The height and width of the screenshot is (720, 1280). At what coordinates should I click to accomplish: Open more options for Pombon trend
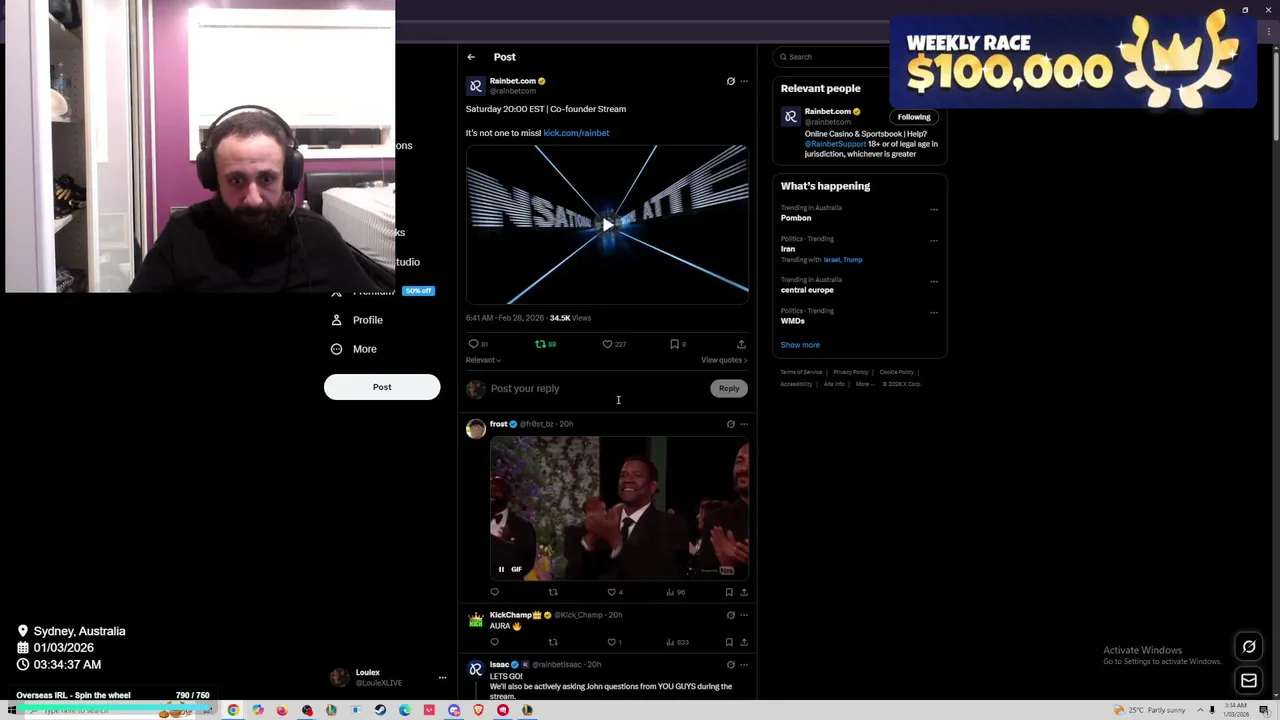click(x=933, y=210)
